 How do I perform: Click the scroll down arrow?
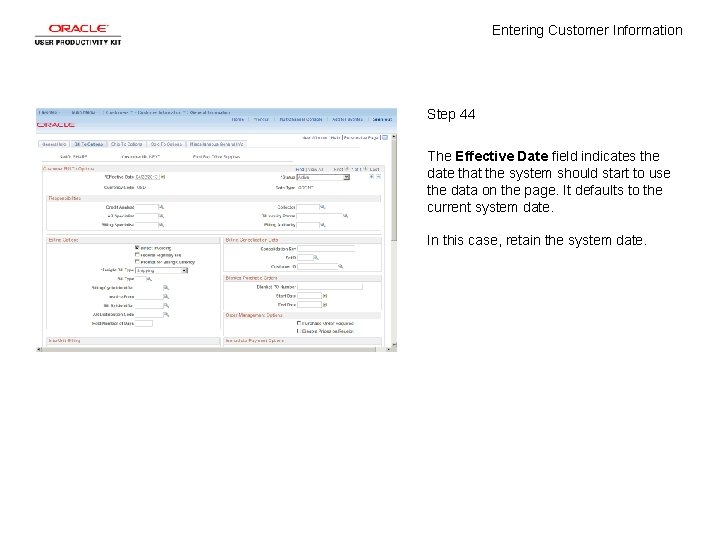pos(394,344)
